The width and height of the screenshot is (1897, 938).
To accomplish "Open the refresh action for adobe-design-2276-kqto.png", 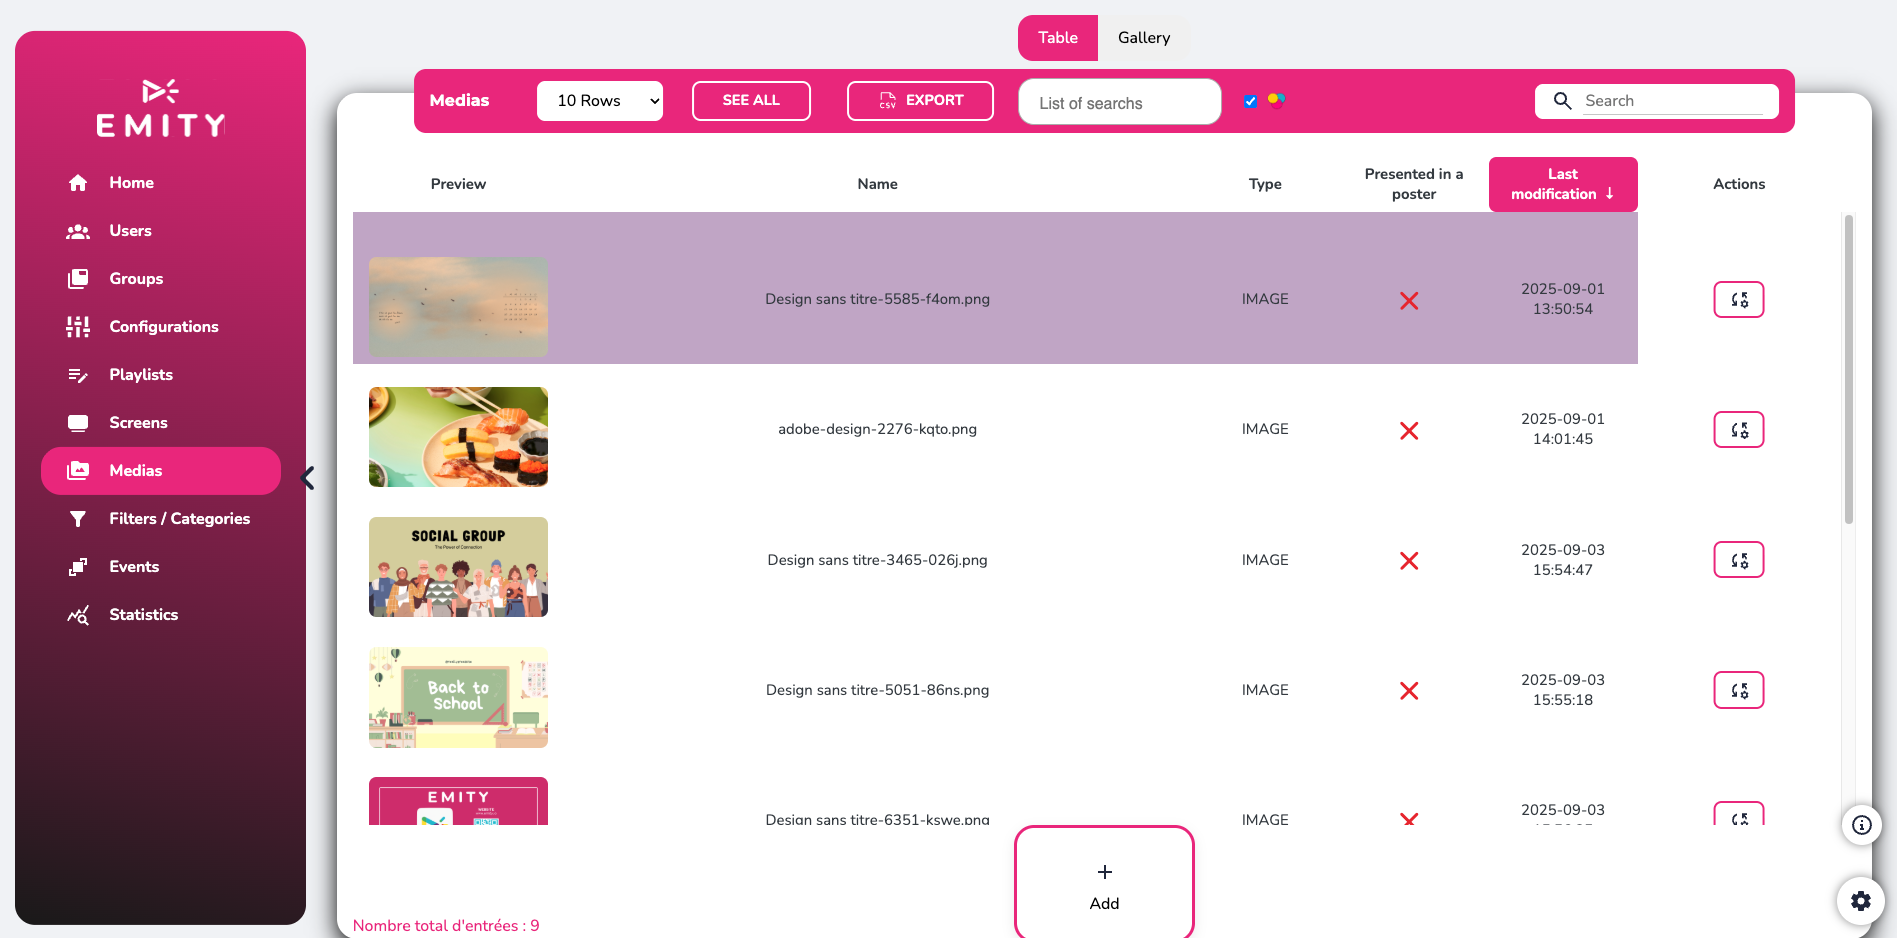I will tap(1738, 430).
